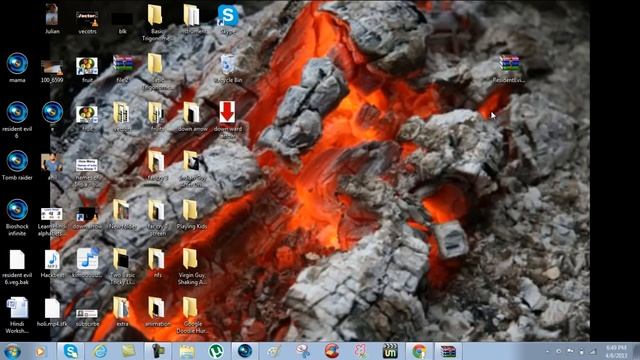Viewport: 640px width, 360px height.
Task: Open the Friday 3 folder
Action: pos(157,165)
